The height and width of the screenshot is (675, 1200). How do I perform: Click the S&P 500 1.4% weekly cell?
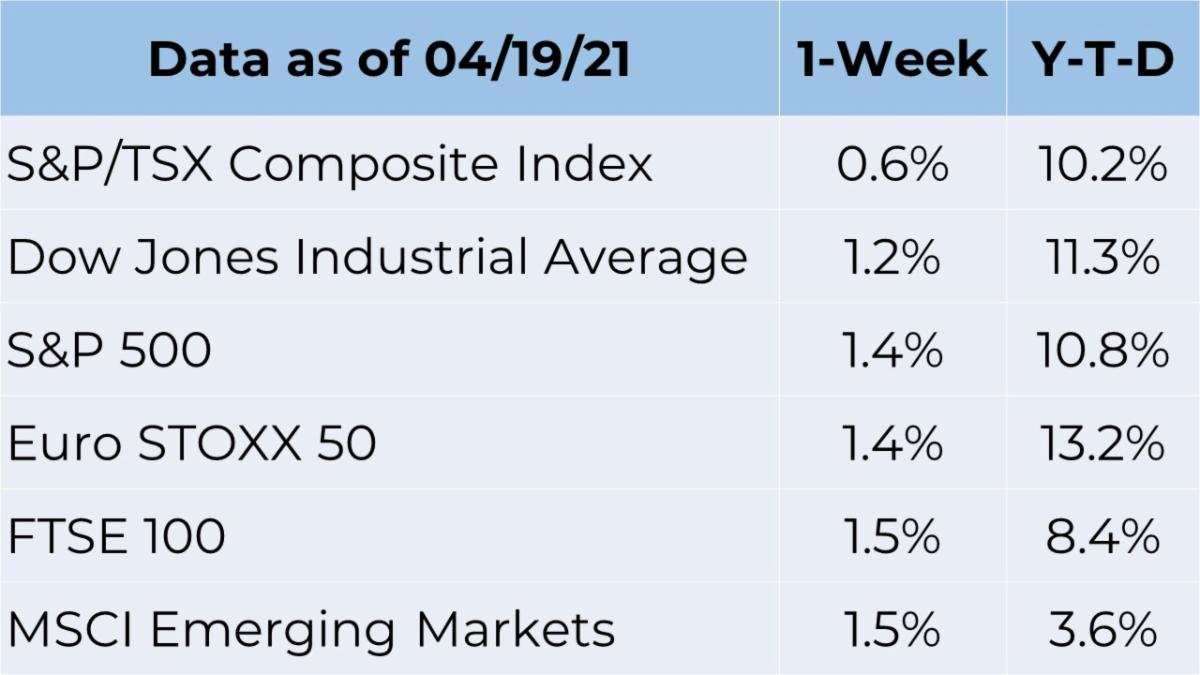tap(893, 350)
